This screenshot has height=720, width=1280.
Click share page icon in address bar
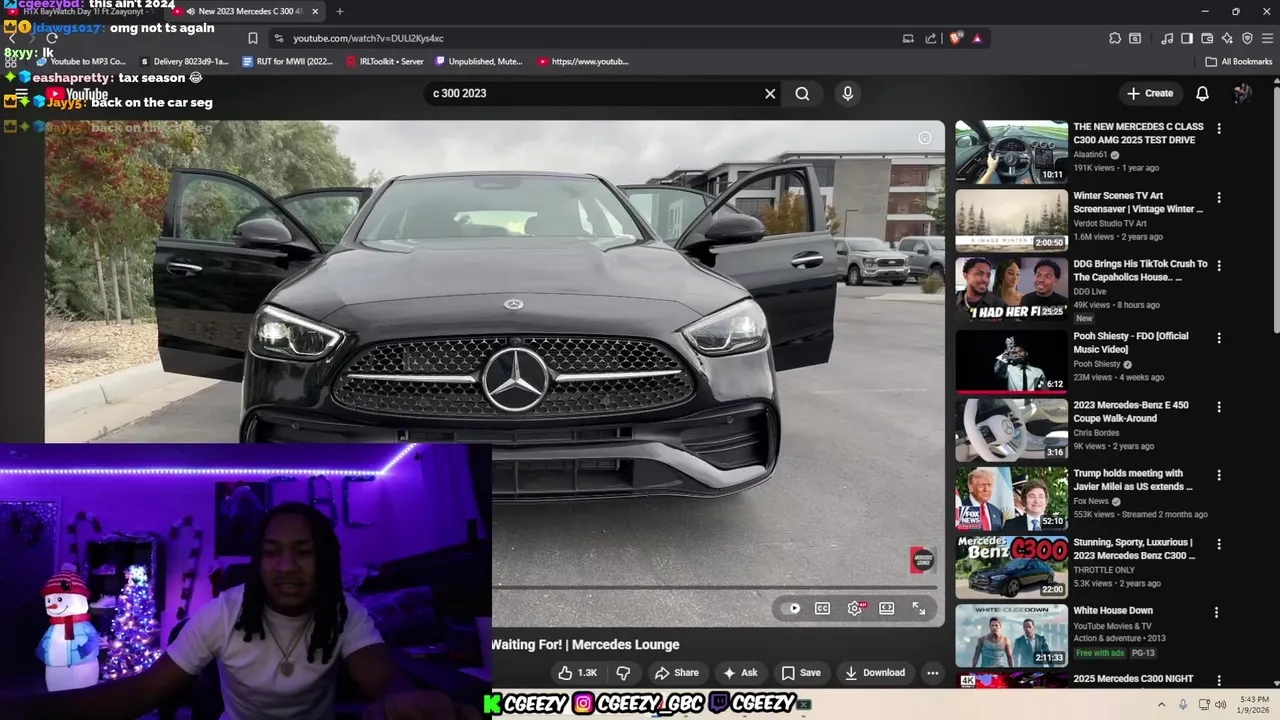(x=930, y=38)
